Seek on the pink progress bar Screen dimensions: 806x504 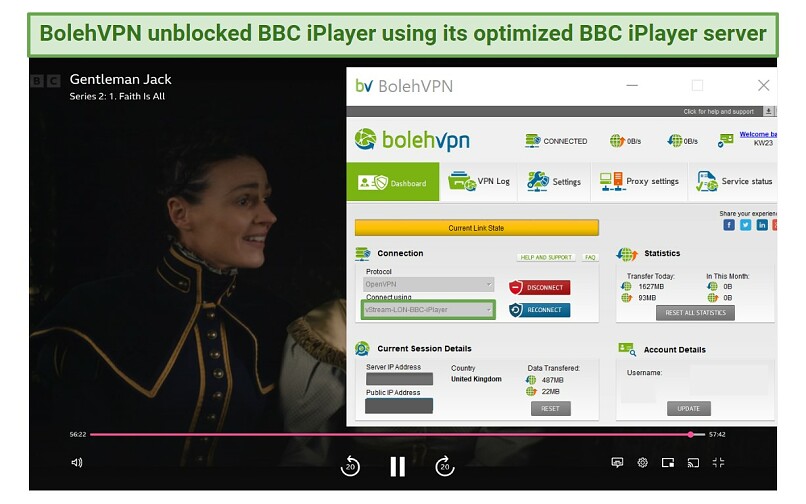tap(397, 435)
